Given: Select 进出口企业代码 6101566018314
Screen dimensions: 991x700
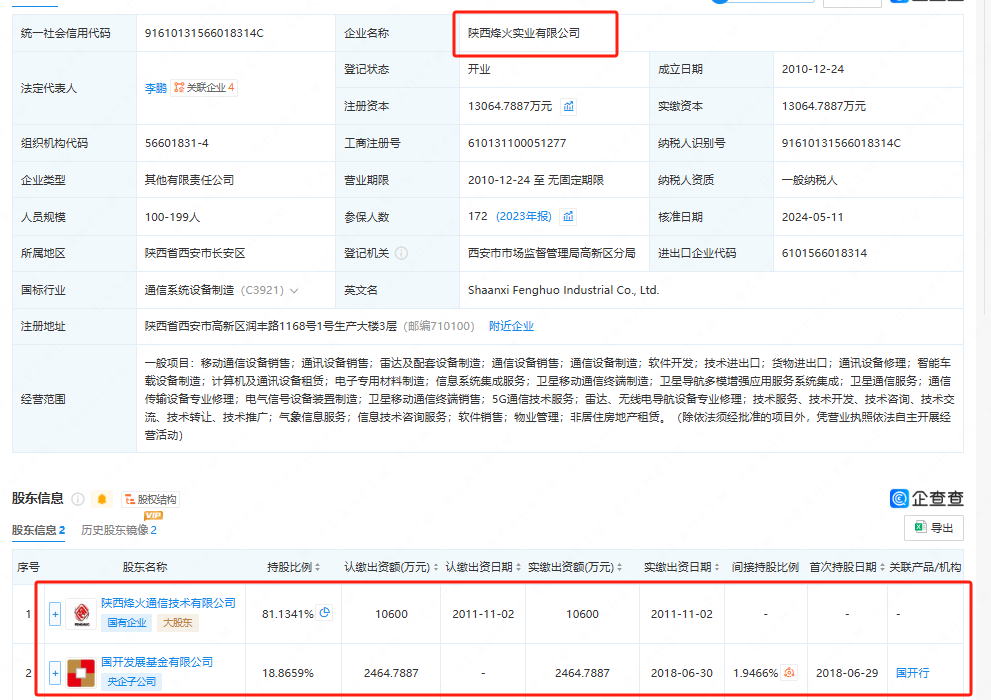Looking at the screenshot, I should (824, 253).
